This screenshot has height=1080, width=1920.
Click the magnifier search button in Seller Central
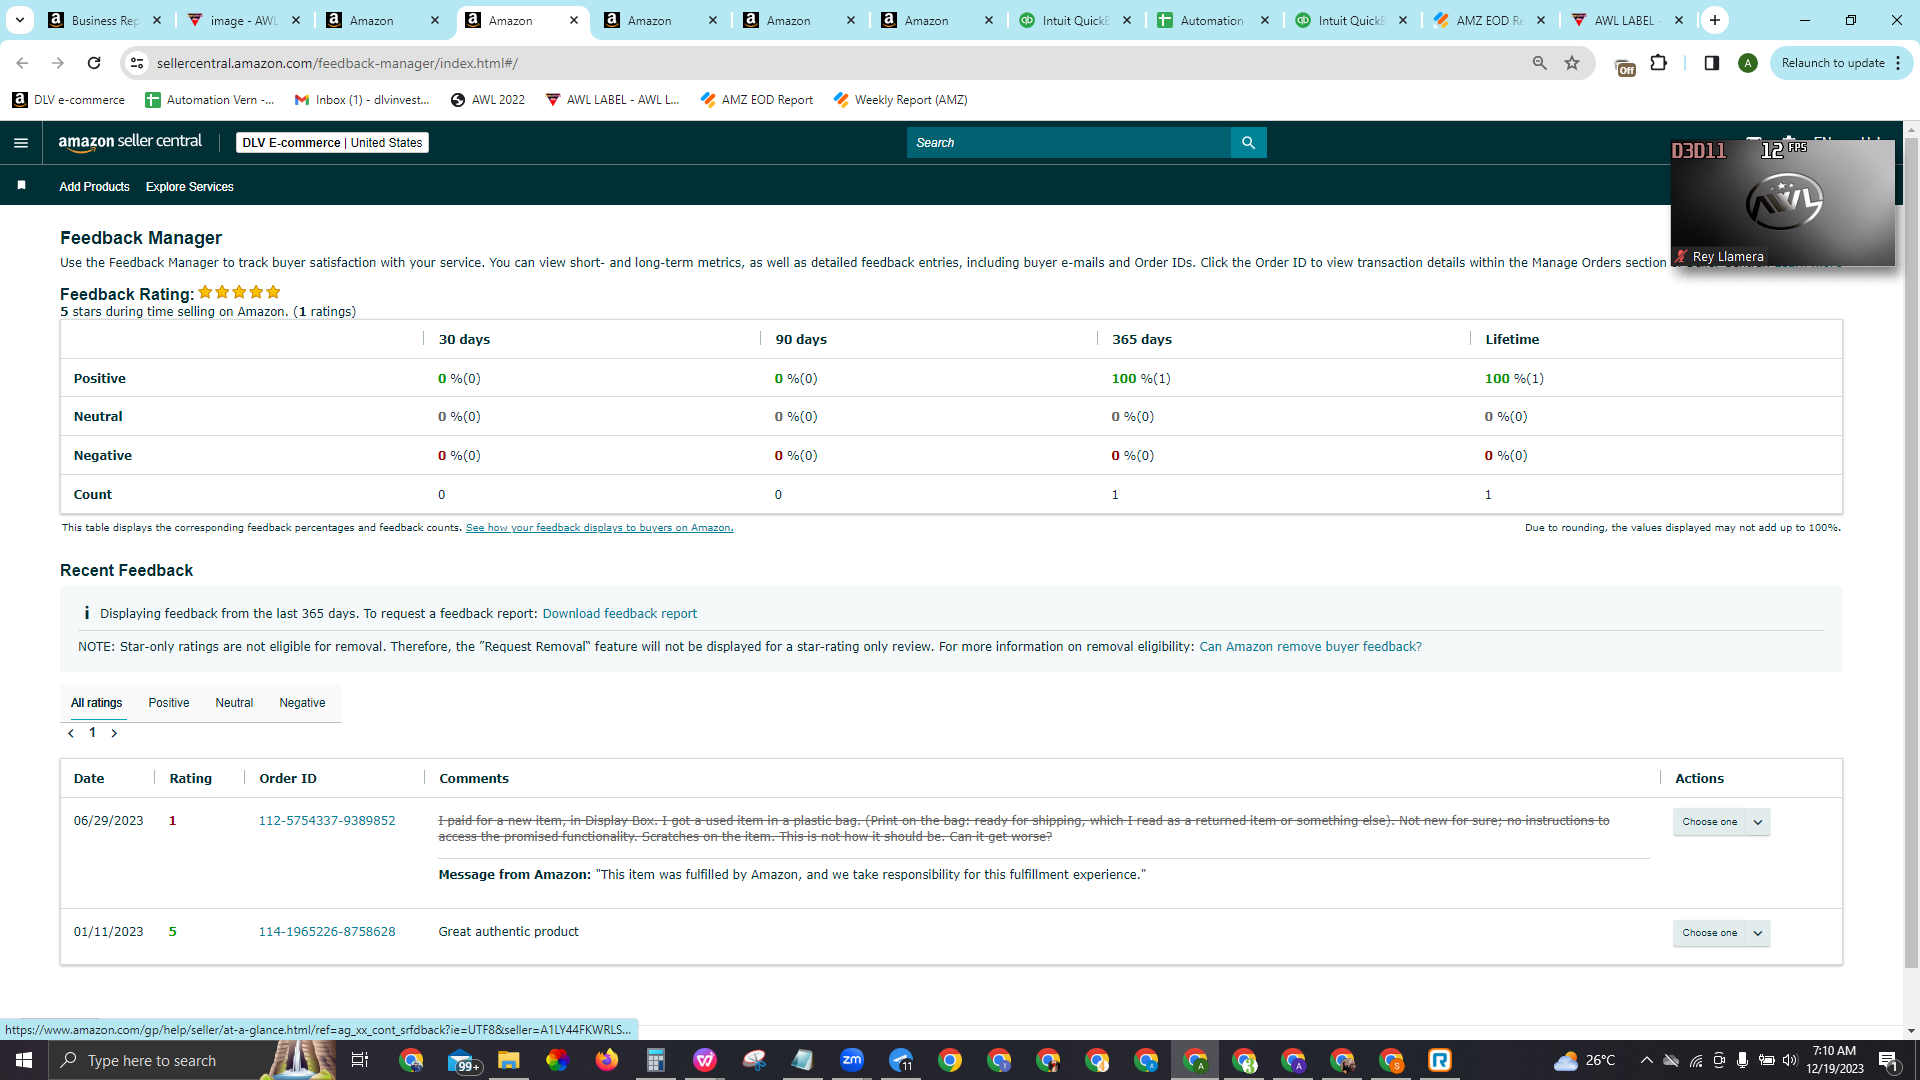click(1248, 143)
